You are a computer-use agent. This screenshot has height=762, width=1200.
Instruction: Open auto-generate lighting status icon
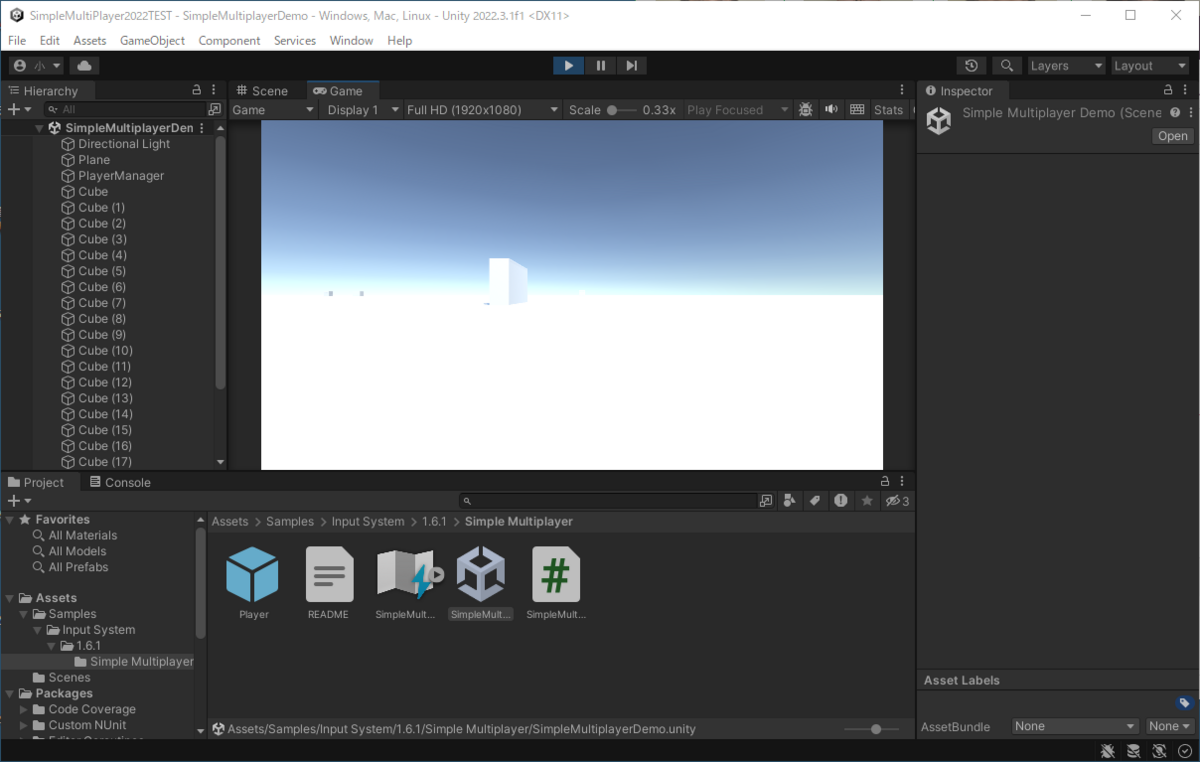[1159, 751]
